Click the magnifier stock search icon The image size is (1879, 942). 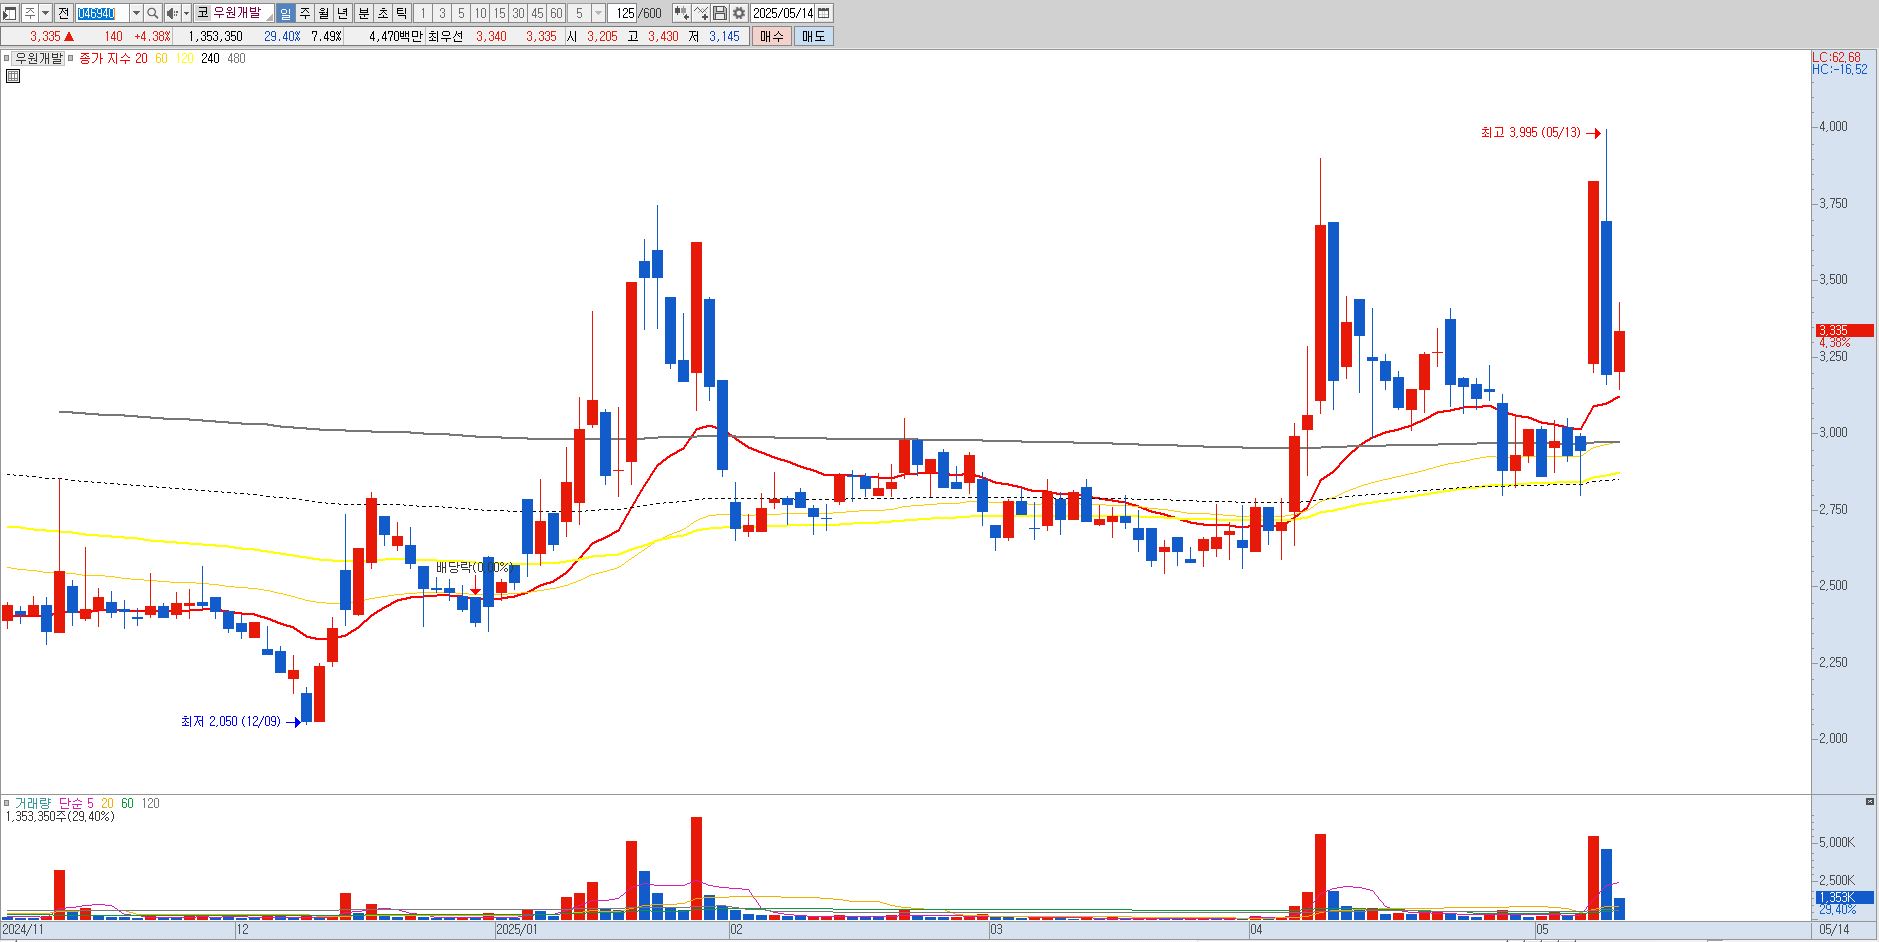tap(153, 13)
